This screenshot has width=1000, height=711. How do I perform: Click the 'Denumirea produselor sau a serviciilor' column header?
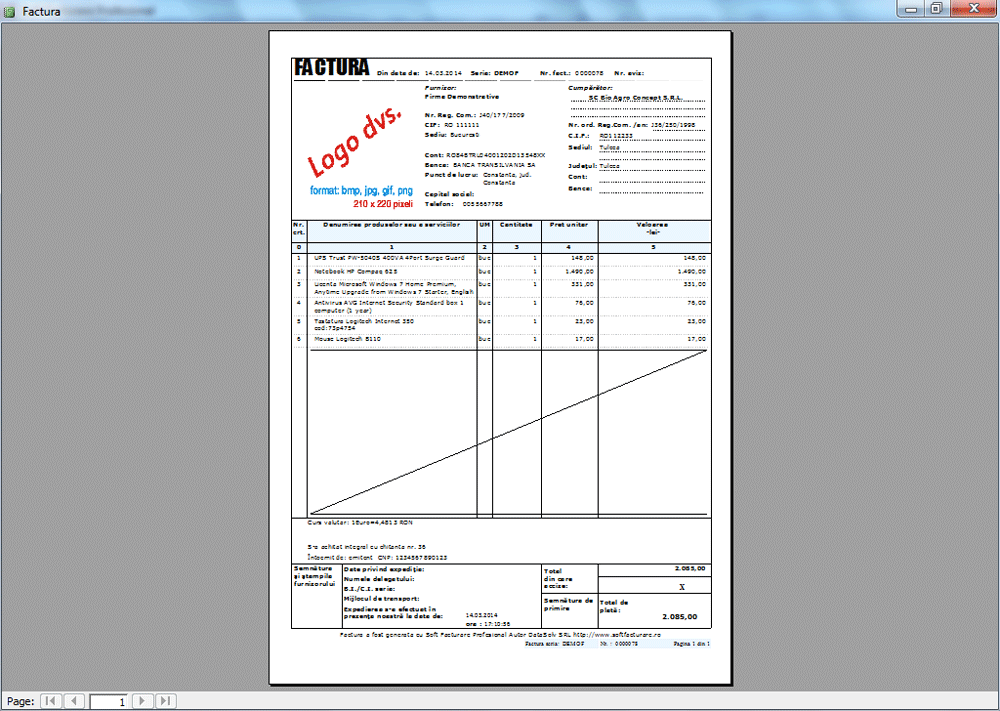click(x=392, y=225)
